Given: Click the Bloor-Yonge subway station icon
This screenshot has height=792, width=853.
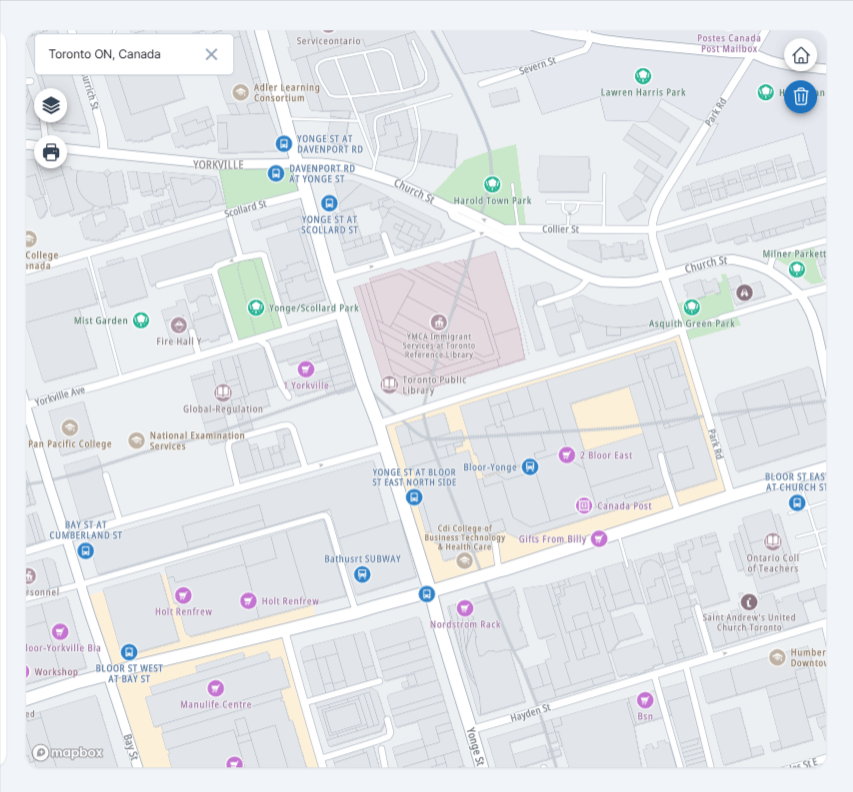Looking at the screenshot, I should [530, 466].
